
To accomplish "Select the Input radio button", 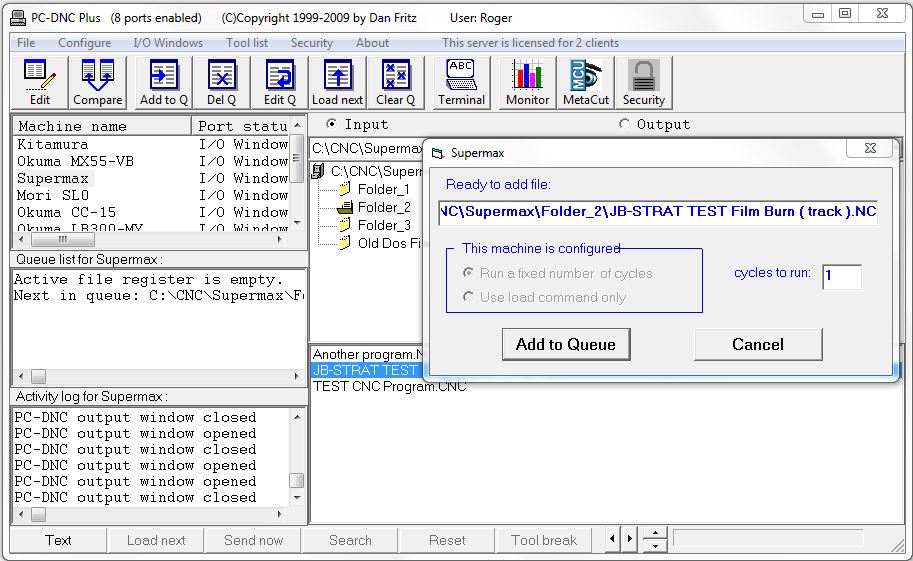I will [331, 124].
